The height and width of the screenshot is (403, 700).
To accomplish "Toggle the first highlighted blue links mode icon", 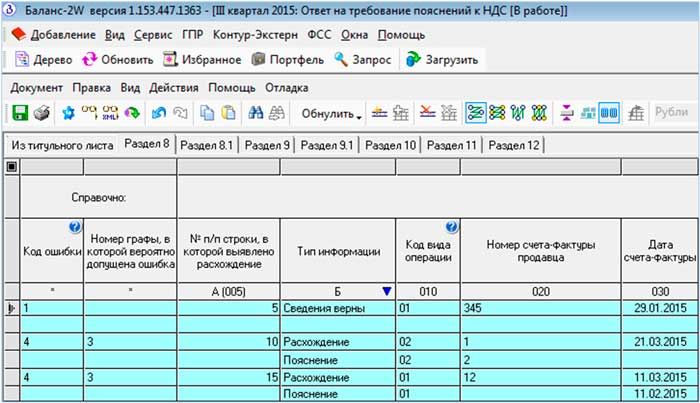I will (x=475, y=113).
